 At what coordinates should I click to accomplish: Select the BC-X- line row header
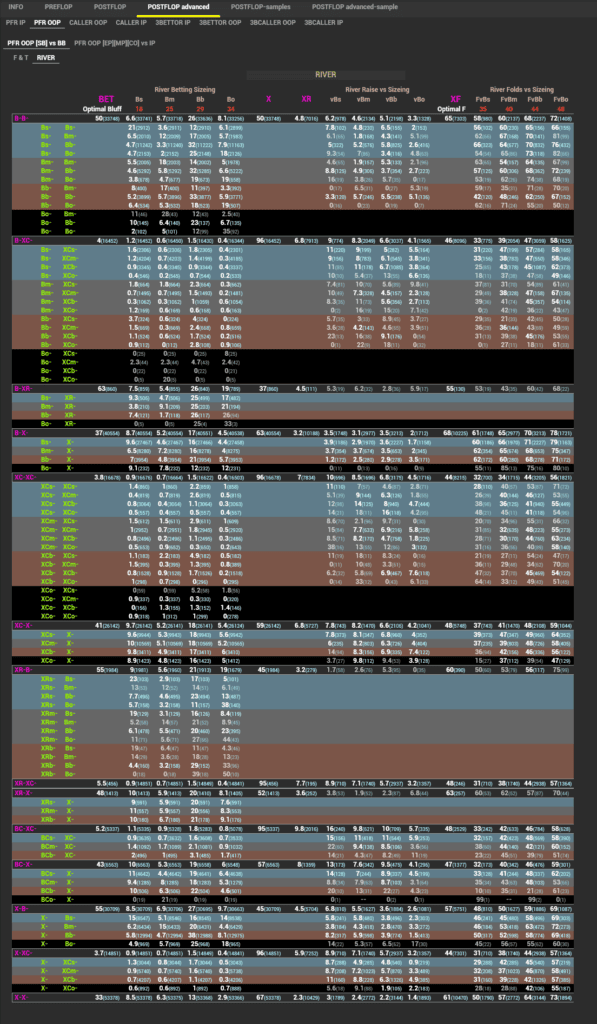tap(24, 864)
